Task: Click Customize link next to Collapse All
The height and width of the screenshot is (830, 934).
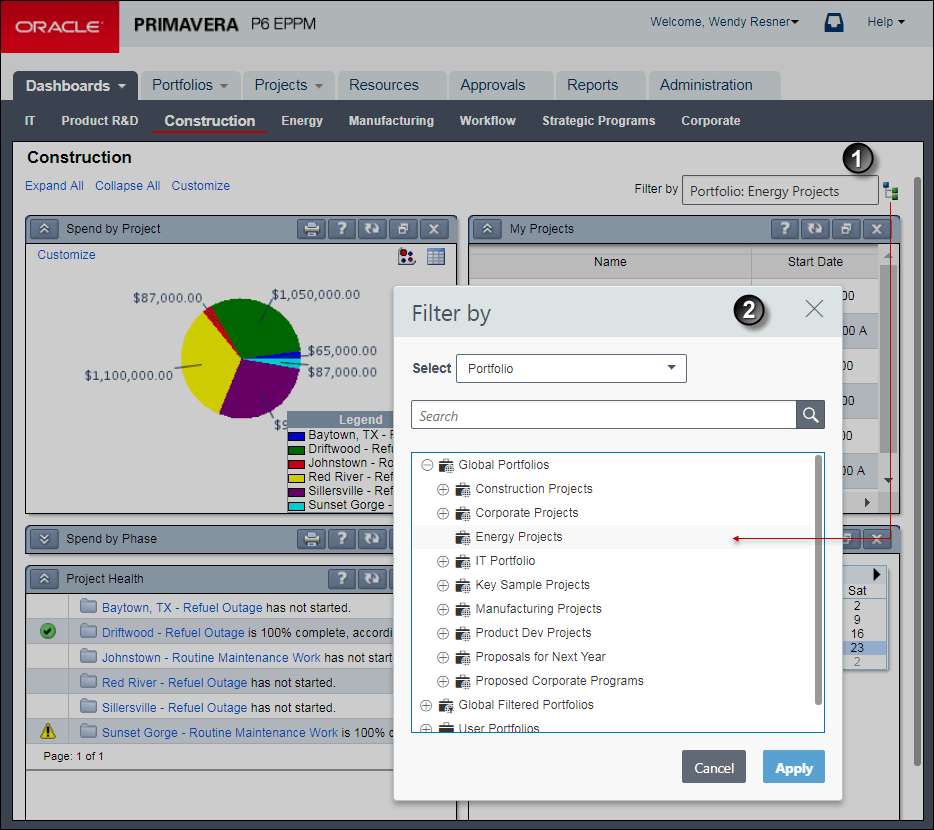Action: [201, 186]
